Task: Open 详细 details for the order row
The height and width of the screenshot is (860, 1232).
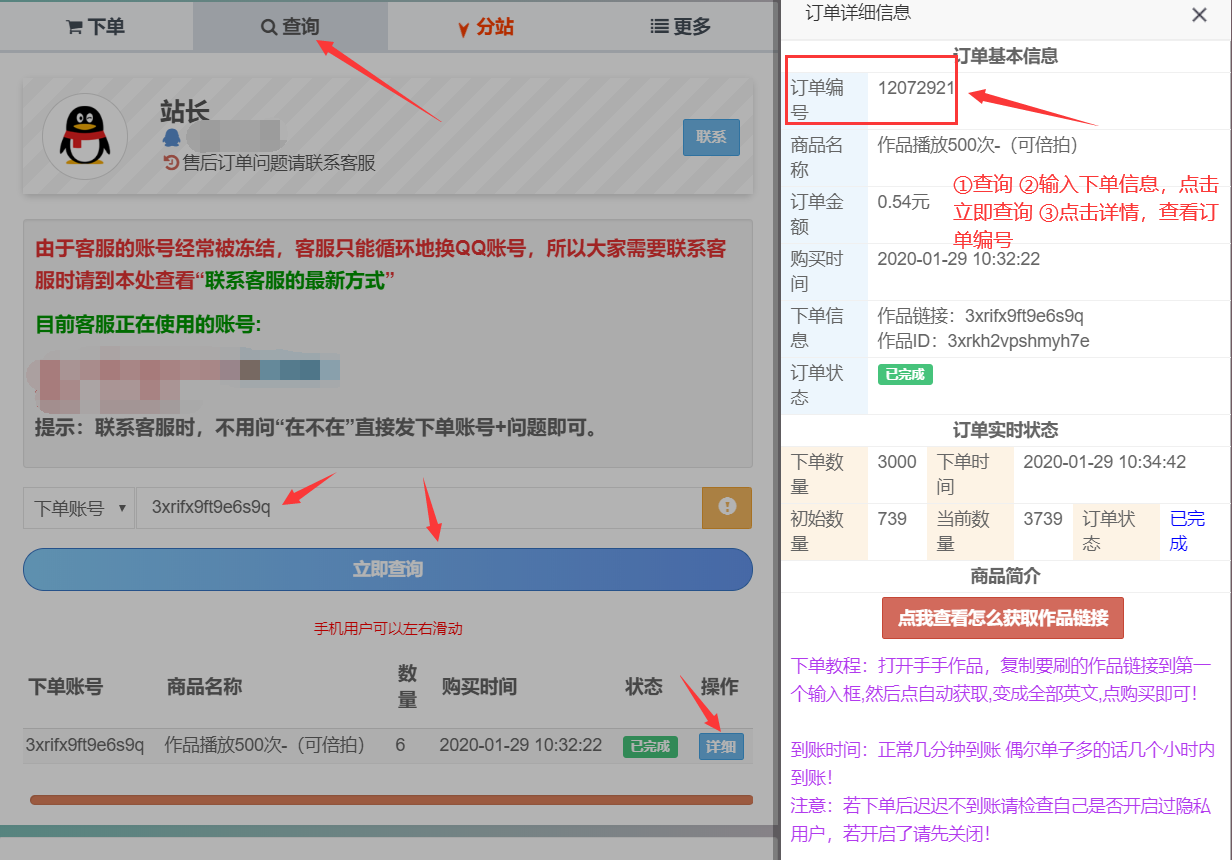Action: tap(721, 746)
